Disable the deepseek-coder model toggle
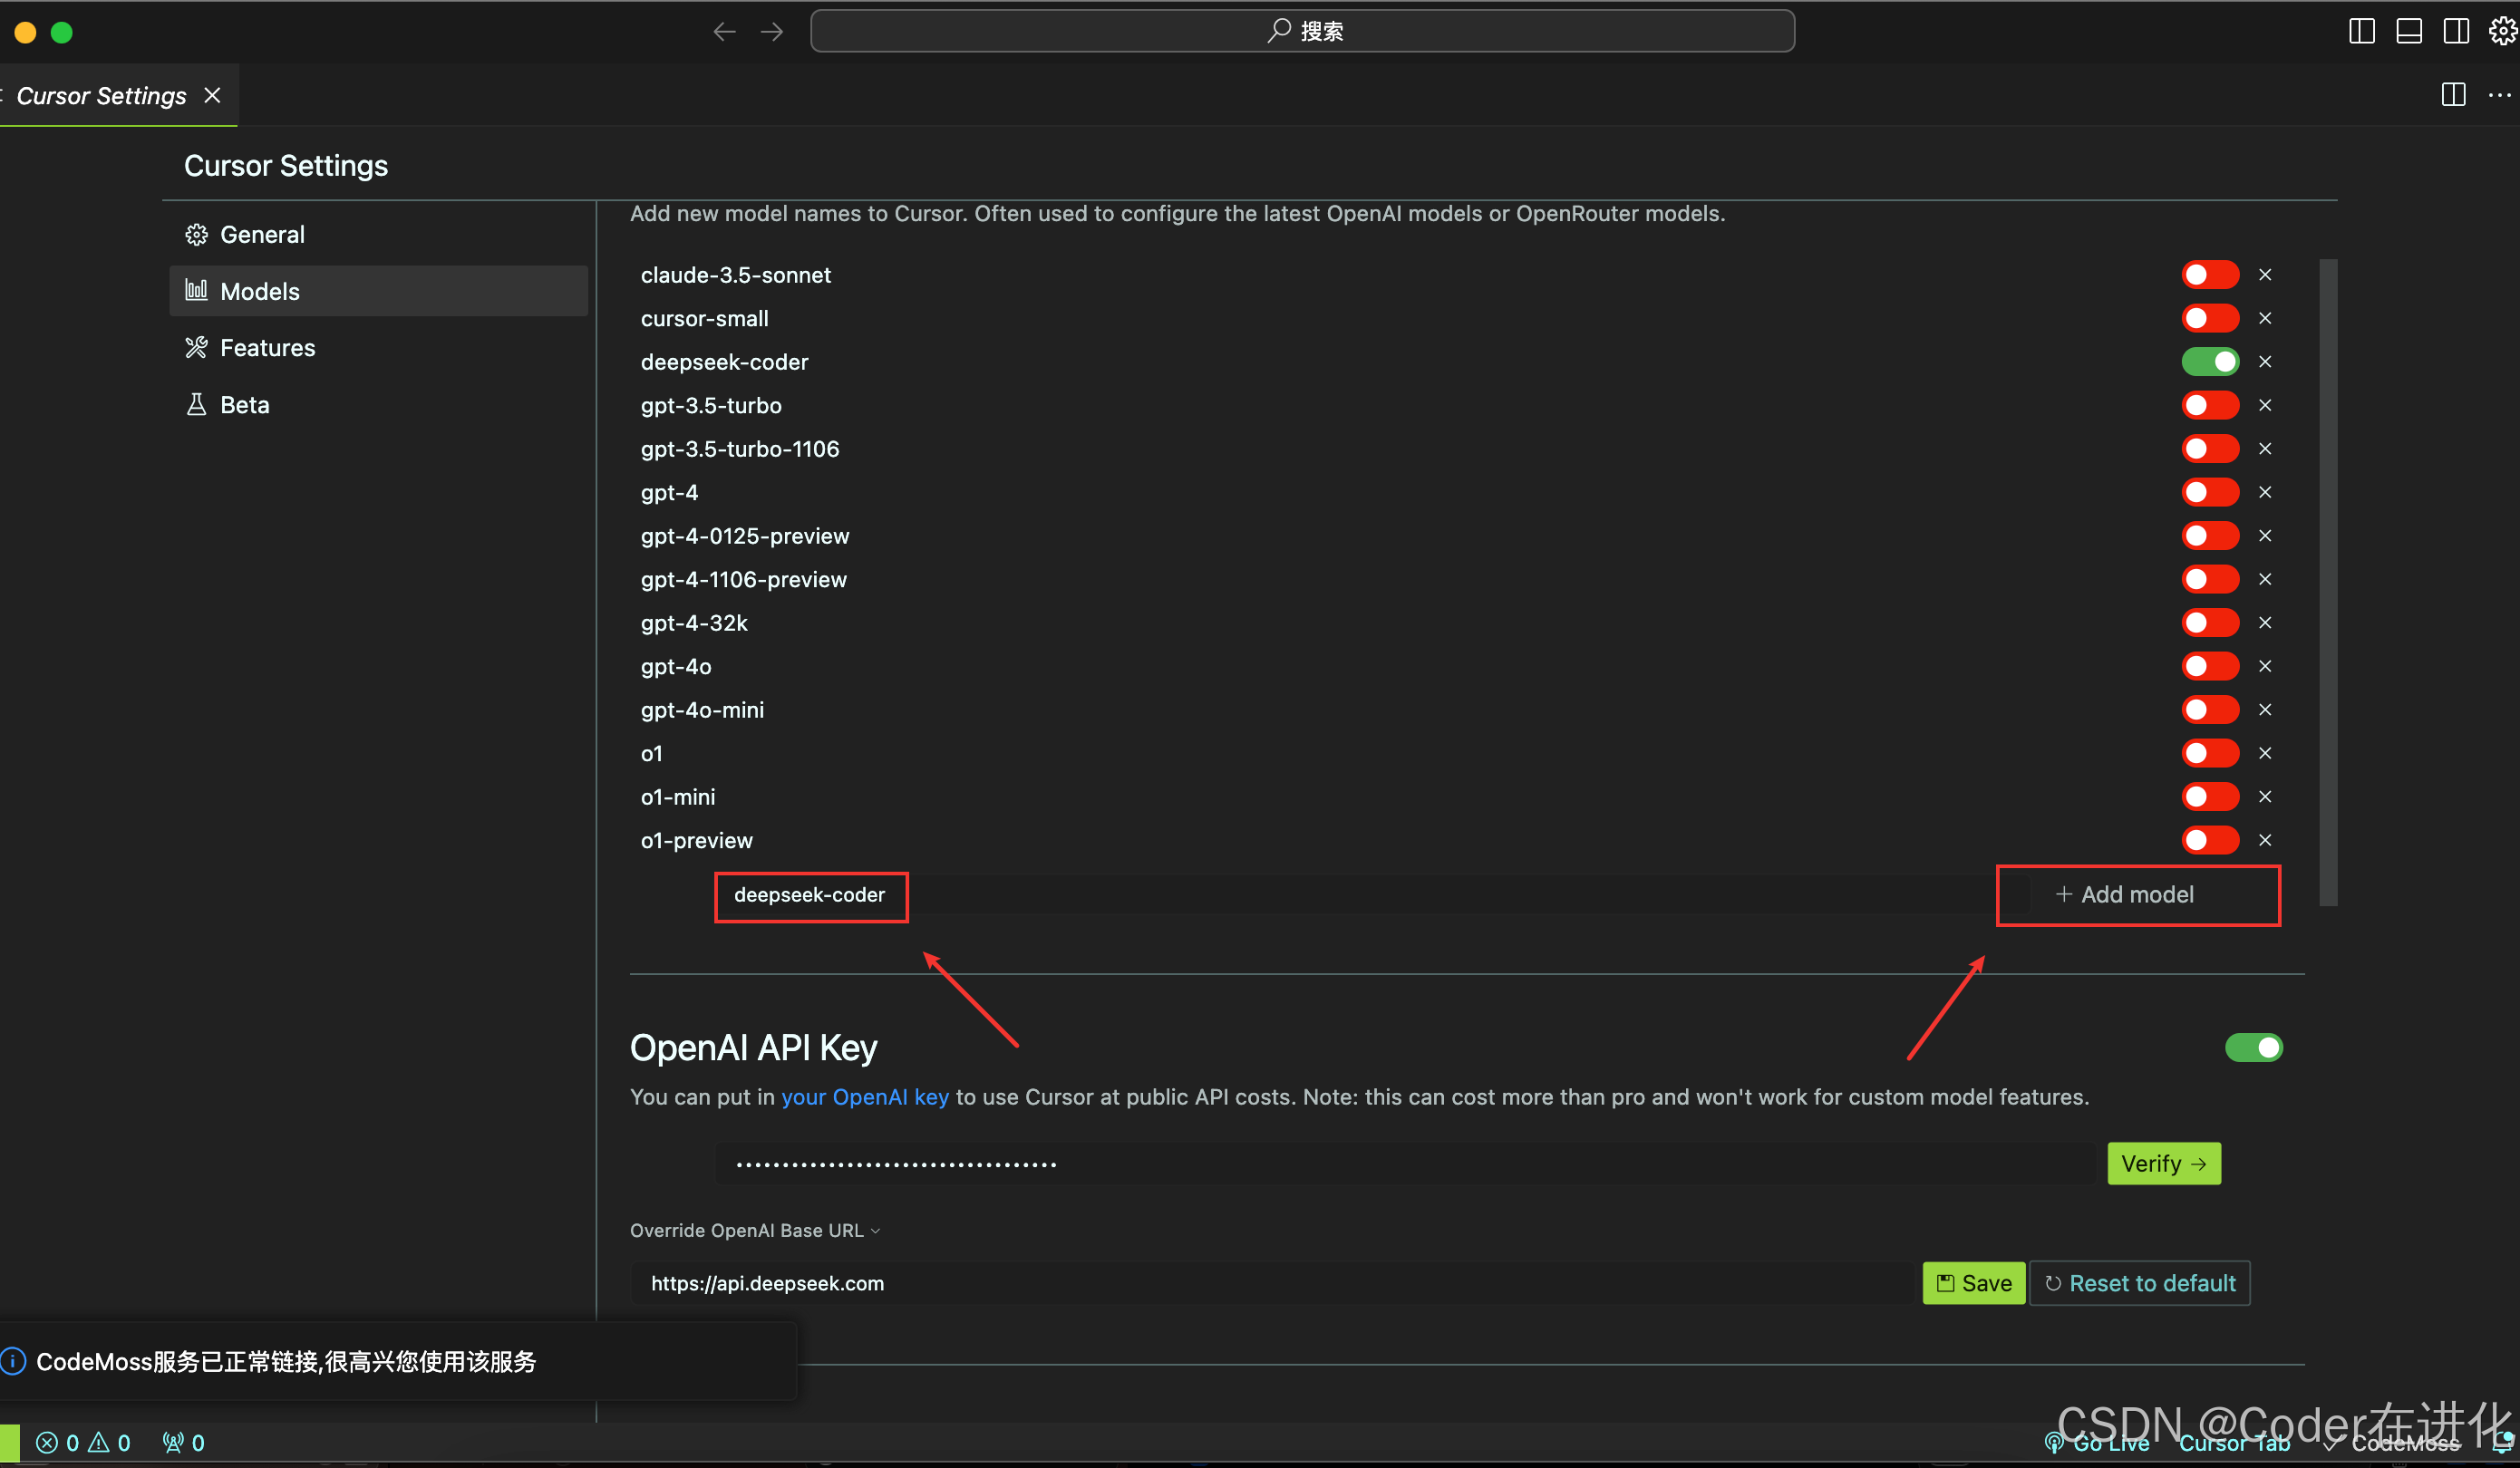The height and width of the screenshot is (1468, 2520). click(2209, 362)
